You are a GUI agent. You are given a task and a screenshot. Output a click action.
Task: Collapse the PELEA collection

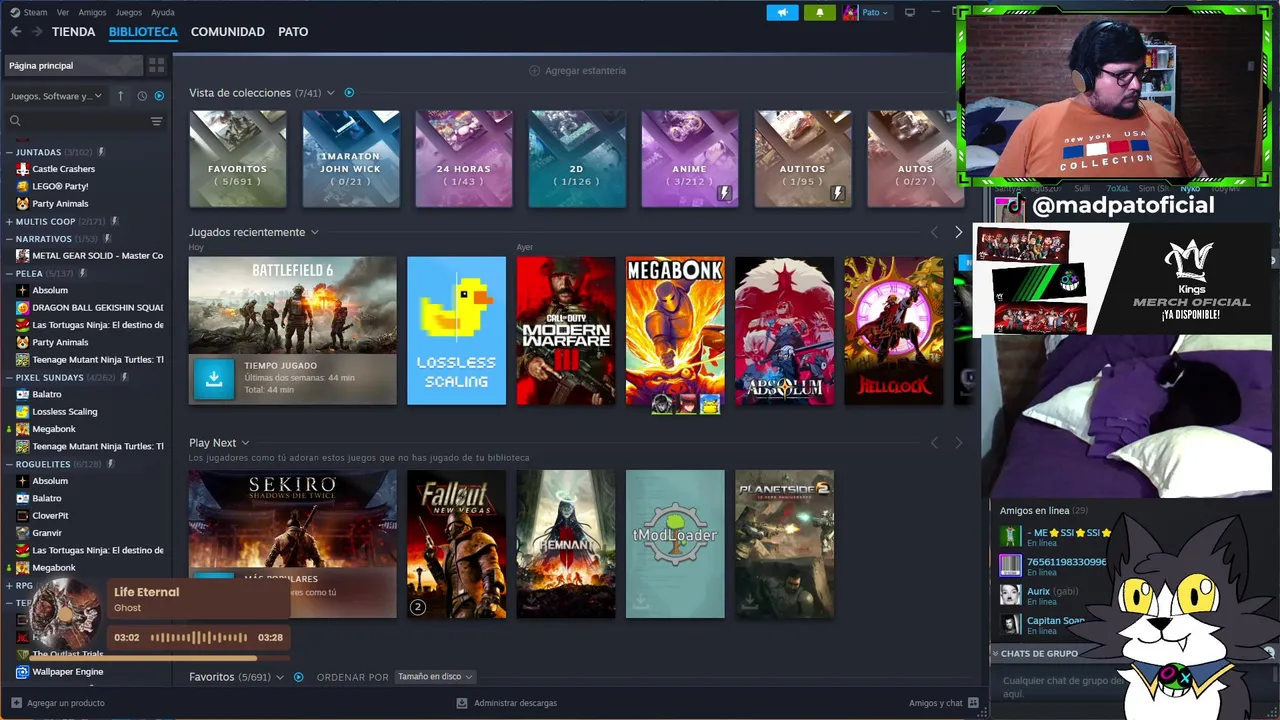[x=9, y=273]
